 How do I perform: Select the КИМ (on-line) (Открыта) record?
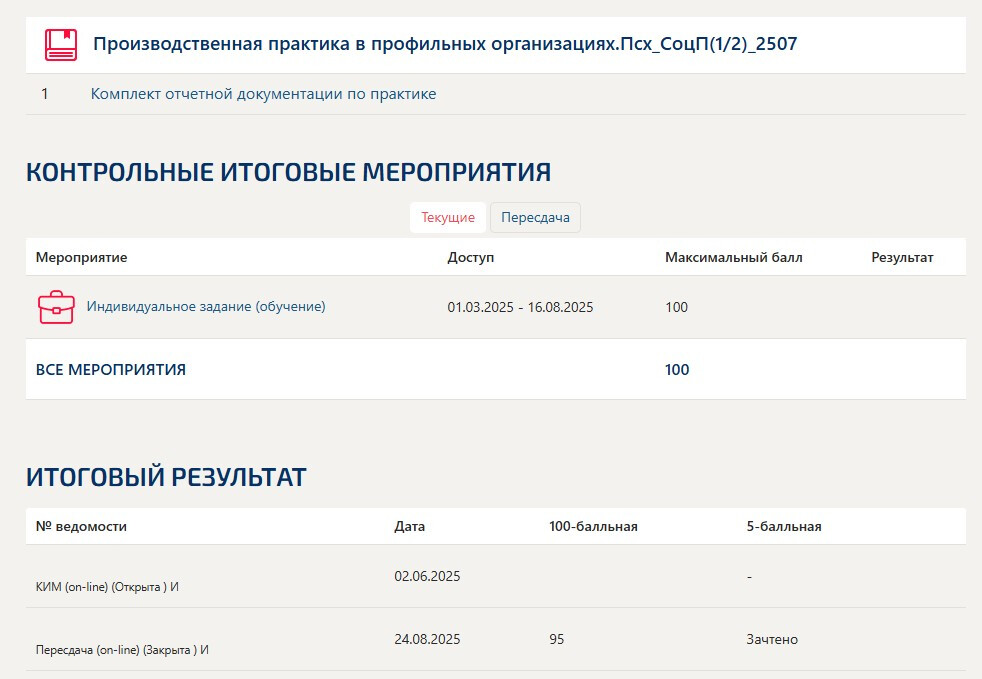pyautogui.click(x=107, y=586)
